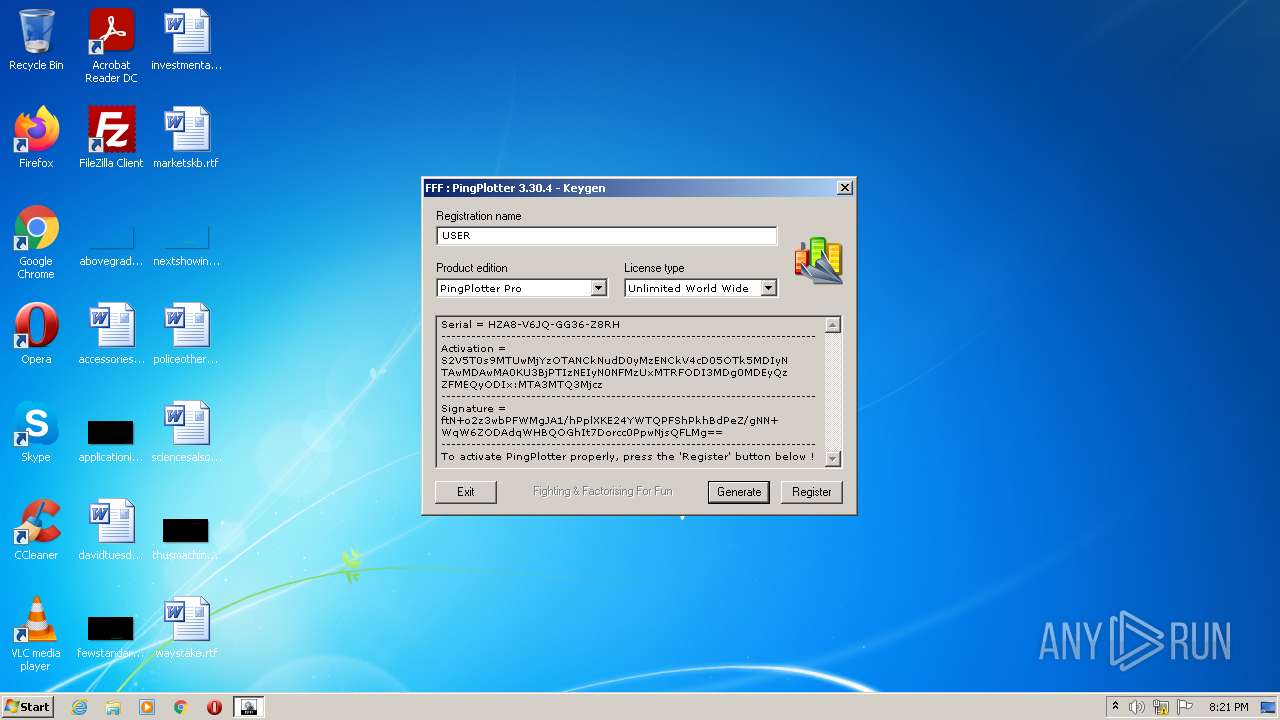Open accessories... Word document

click(111, 334)
